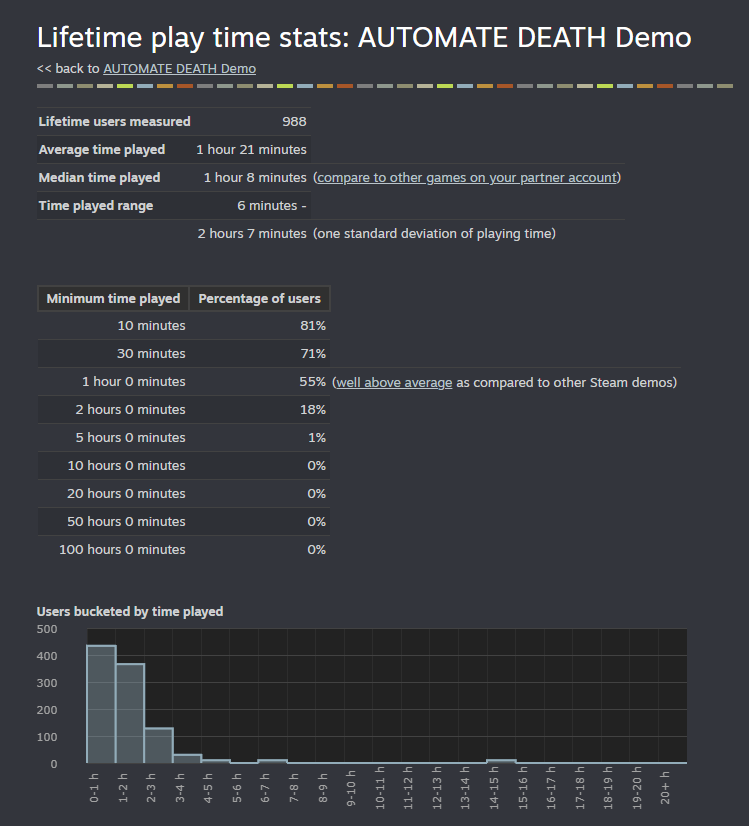The image size is (749, 826).
Task: Click the 500 y-axis label
Action: pyautogui.click(x=47, y=629)
